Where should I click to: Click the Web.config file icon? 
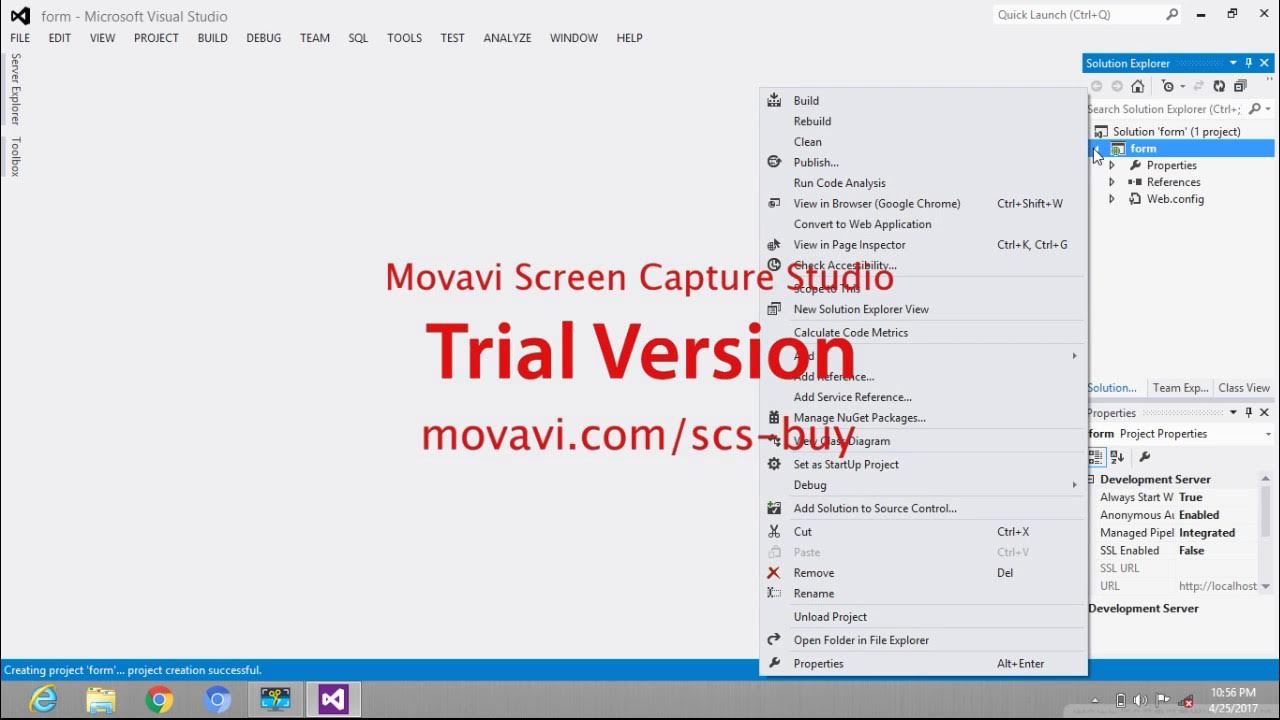tap(1135, 199)
